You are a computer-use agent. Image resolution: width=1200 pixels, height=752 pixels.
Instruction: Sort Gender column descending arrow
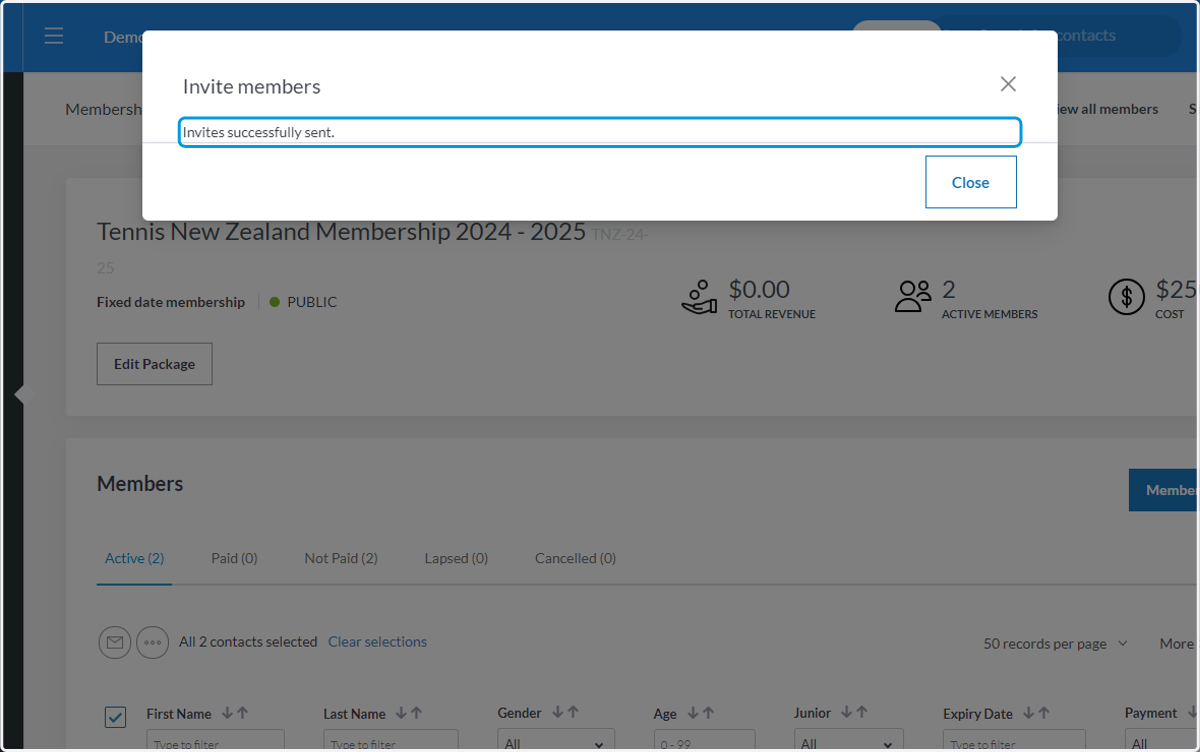point(557,713)
